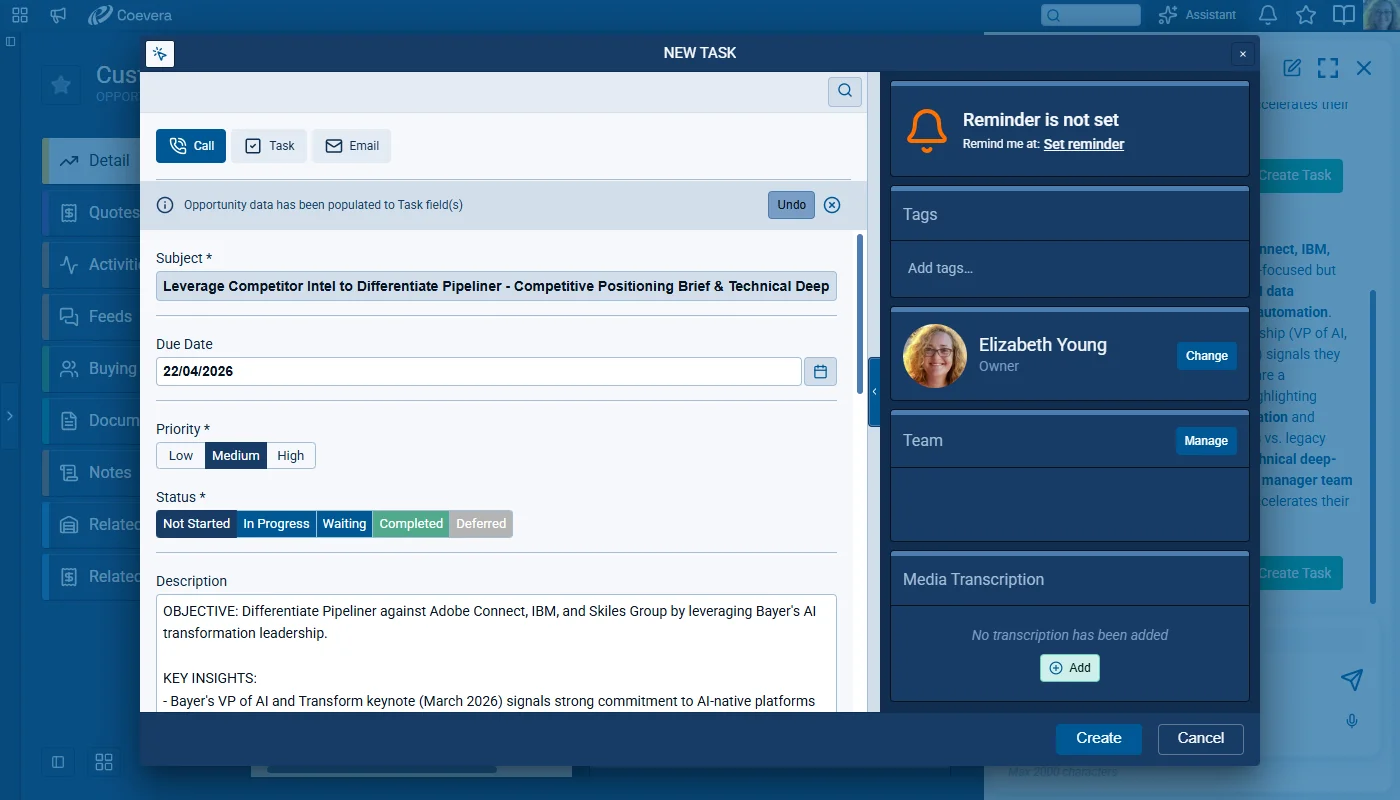The image size is (1400, 800).
Task: Open user profile avatar in top bar
Action: [x=1379, y=15]
